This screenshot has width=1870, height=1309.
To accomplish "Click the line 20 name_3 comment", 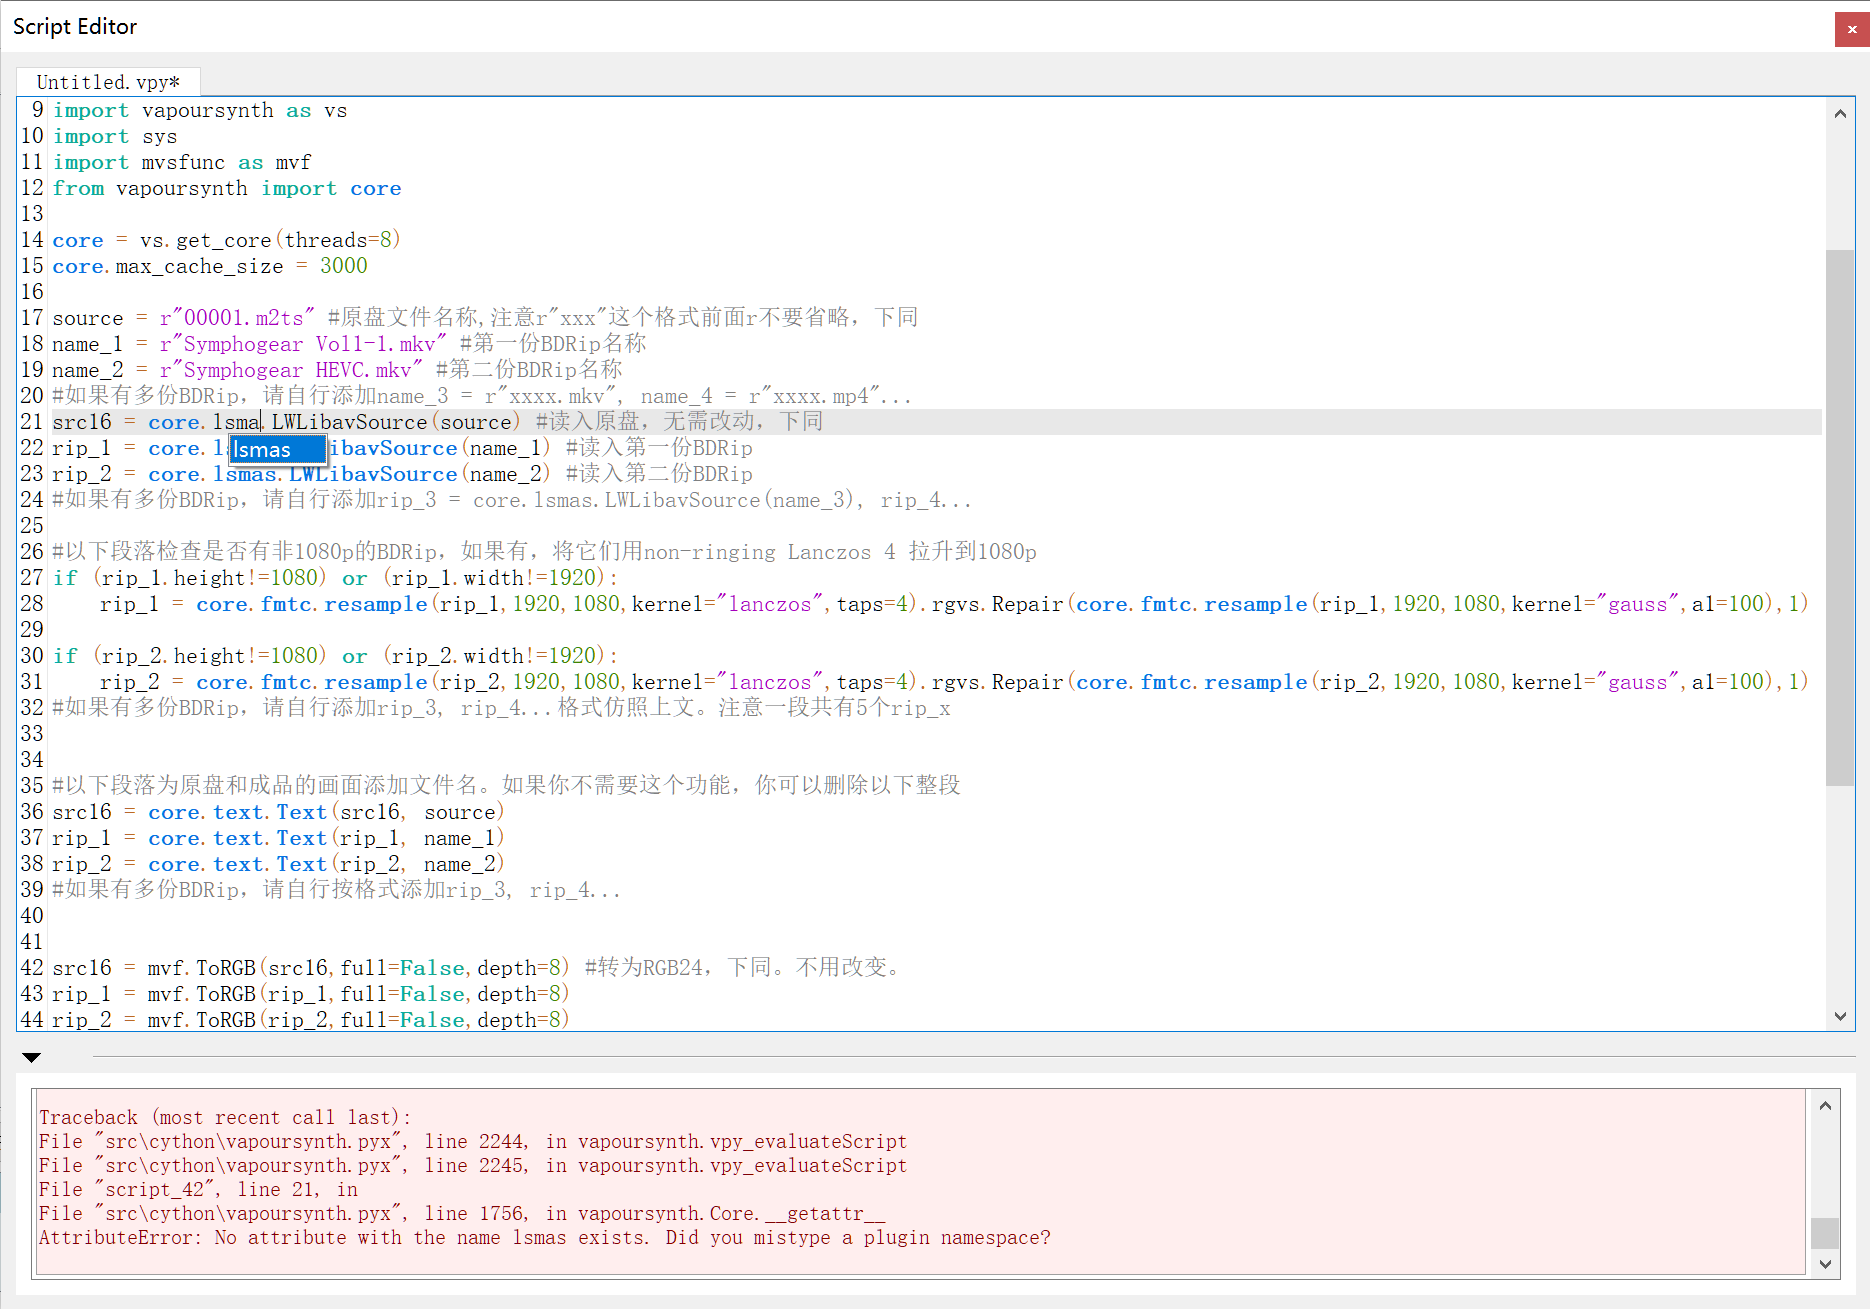I will coord(482,396).
